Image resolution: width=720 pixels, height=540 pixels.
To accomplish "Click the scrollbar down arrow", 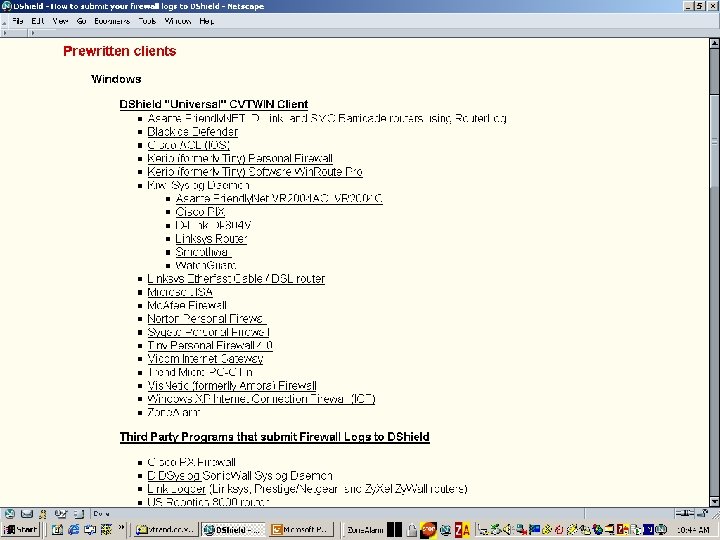I will pos(714,501).
